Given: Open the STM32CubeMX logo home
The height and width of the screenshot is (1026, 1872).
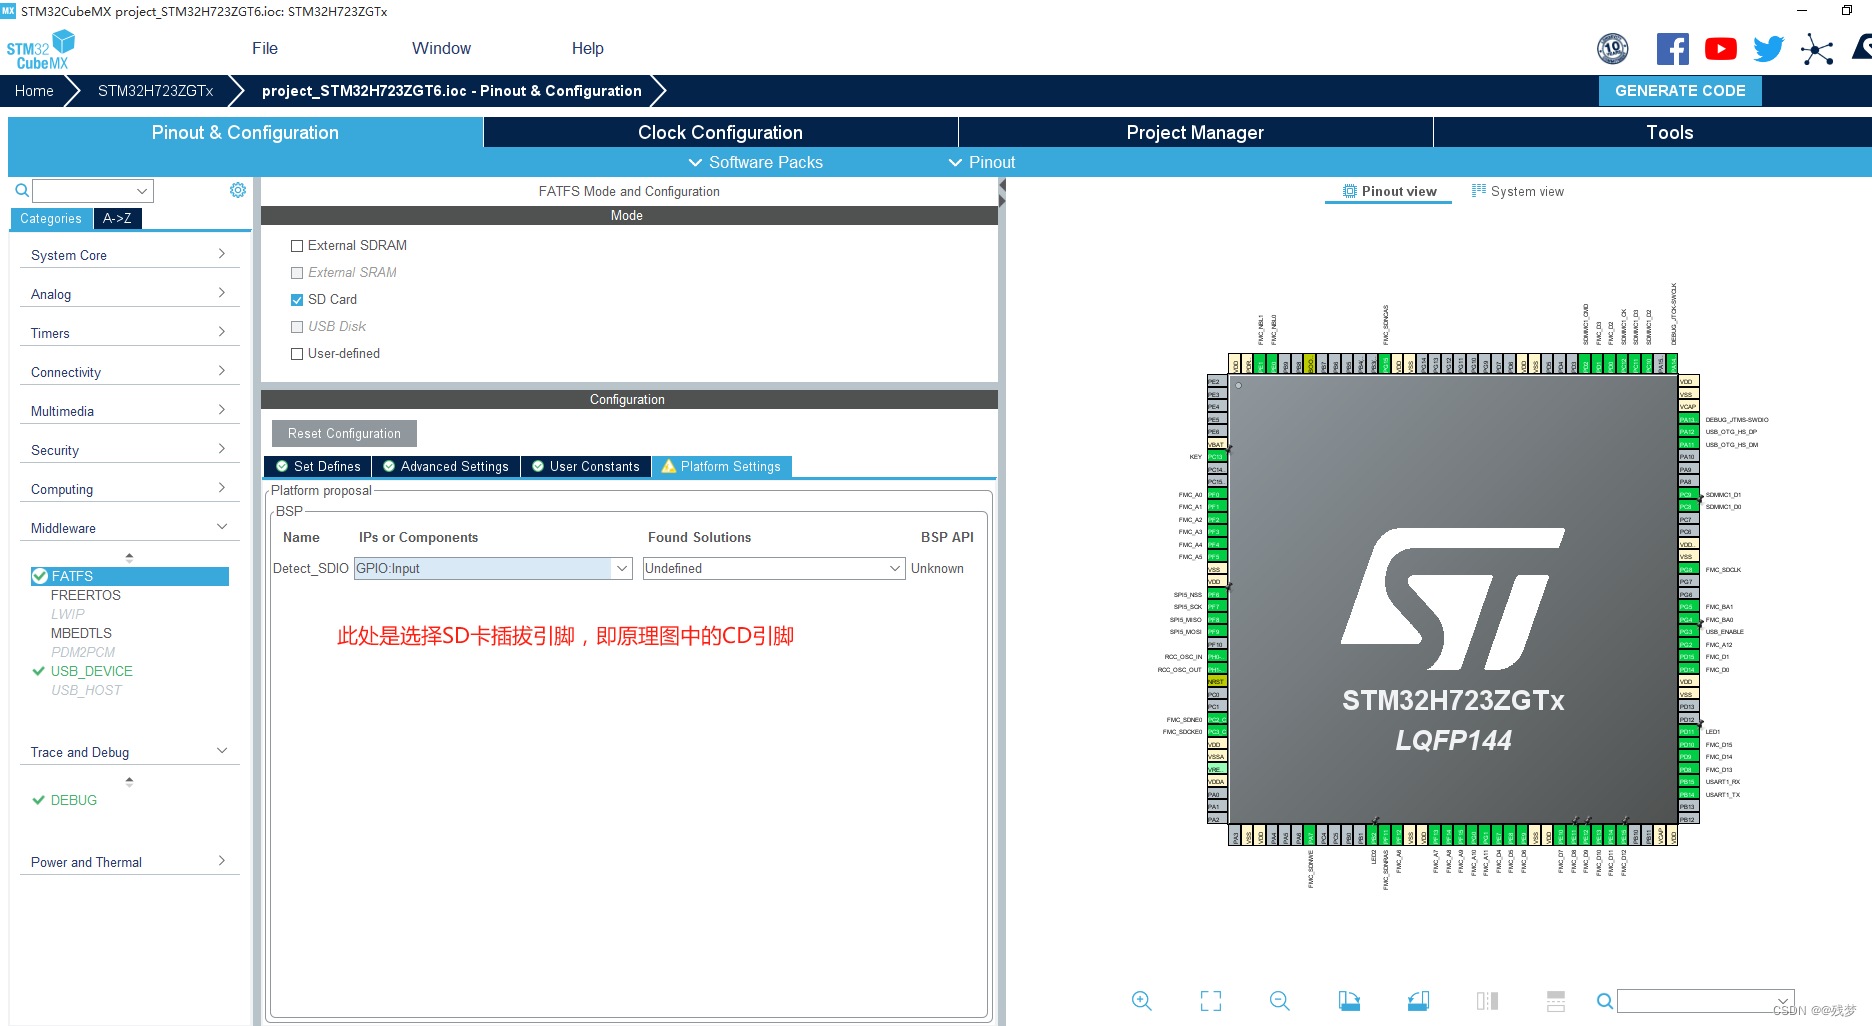Looking at the screenshot, I should coord(41,49).
